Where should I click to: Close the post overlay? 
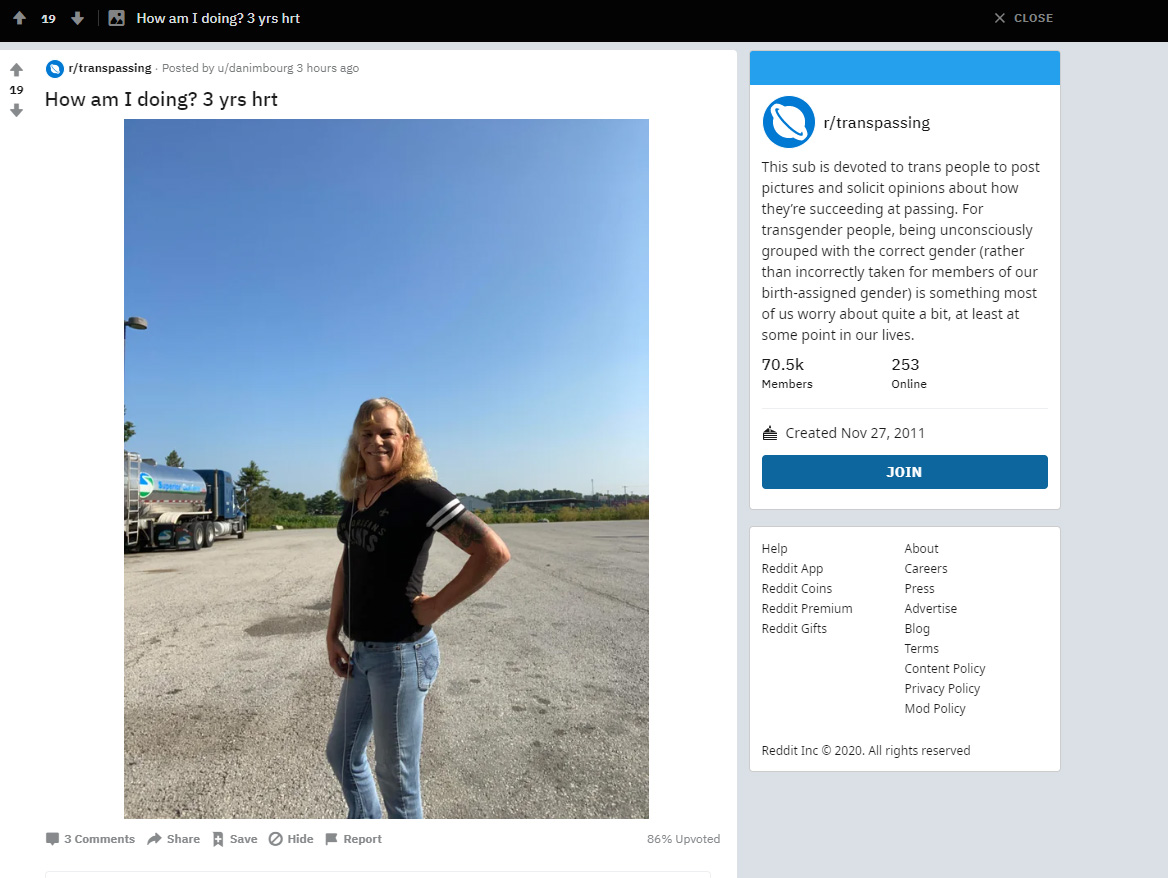click(1023, 18)
